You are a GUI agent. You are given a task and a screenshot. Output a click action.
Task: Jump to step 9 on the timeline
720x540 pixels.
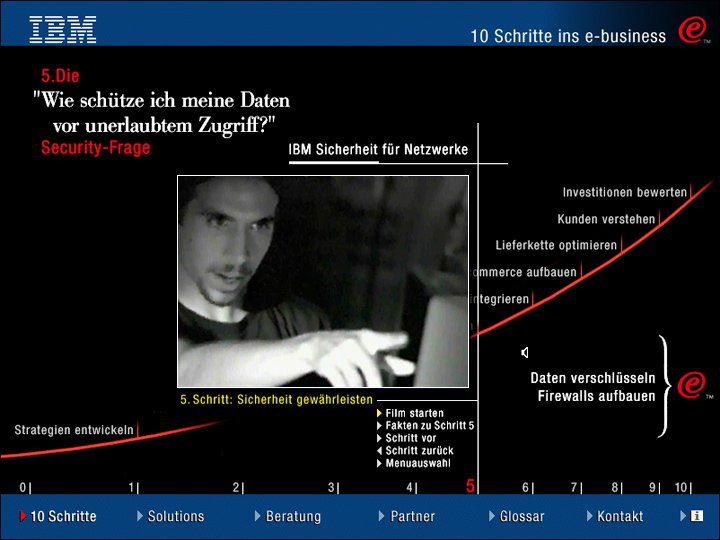click(x=654, y=487)
